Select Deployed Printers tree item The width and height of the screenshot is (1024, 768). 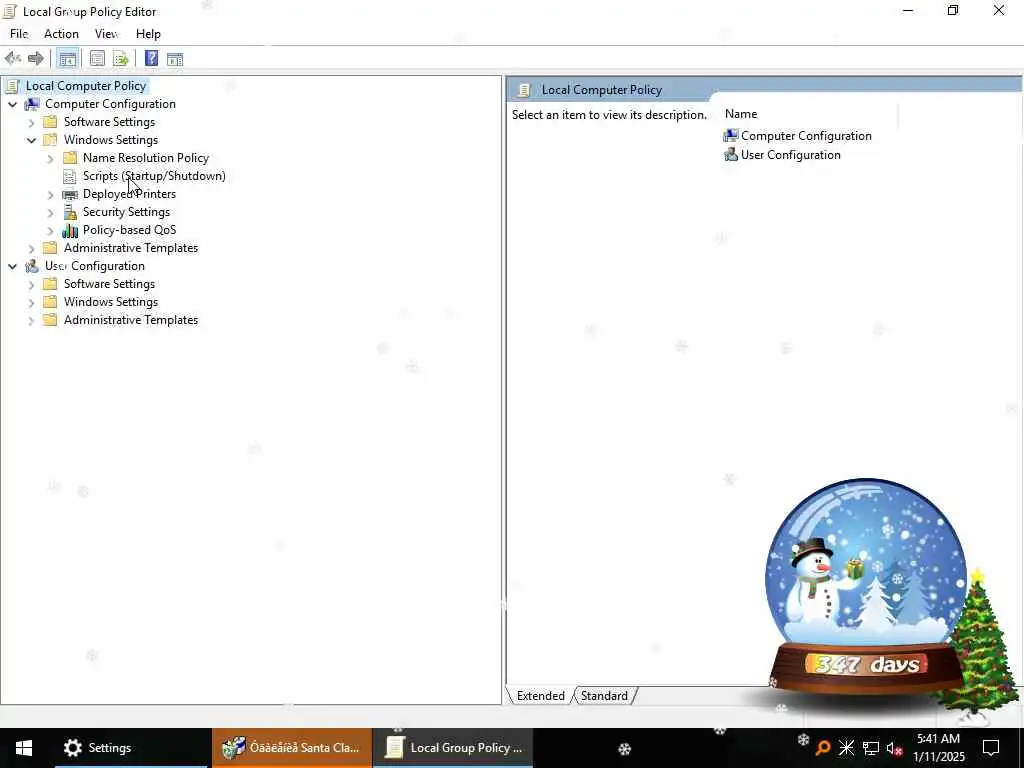(x=129, y=194)
